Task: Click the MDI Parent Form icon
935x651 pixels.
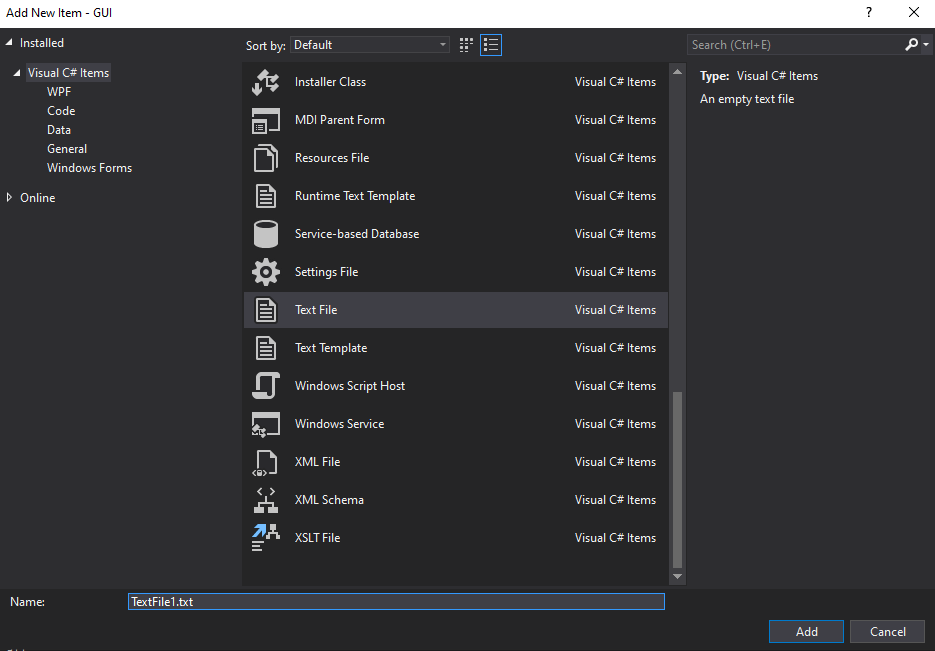Action: [x=265, y=120]
